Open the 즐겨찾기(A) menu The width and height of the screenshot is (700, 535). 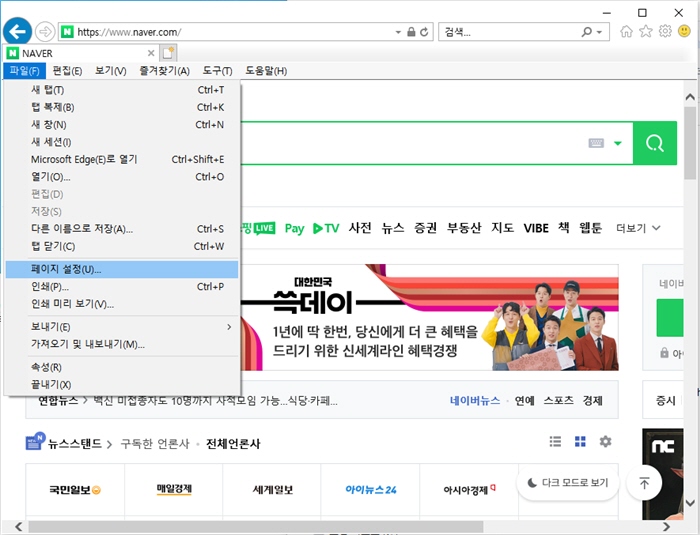(x=165, y=71)
